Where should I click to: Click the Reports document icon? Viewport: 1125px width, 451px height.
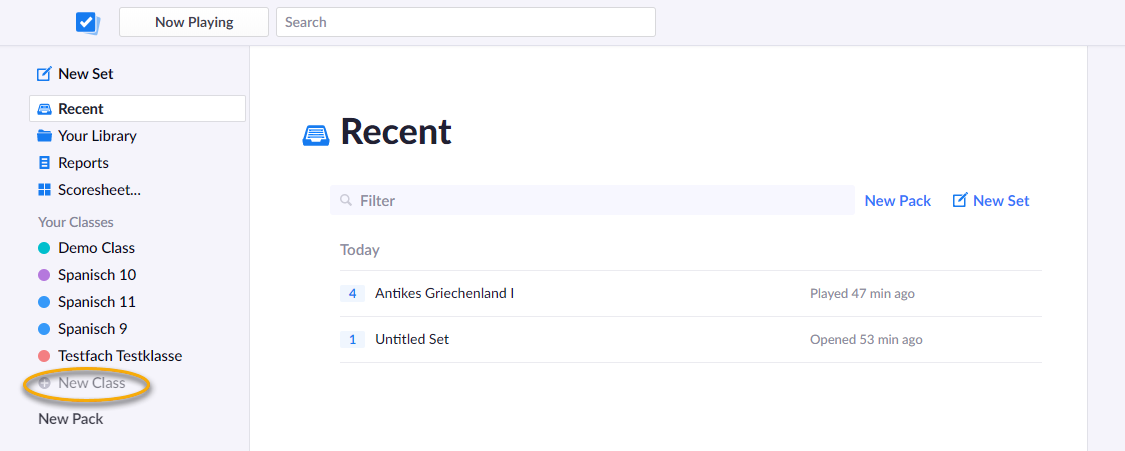44,163
